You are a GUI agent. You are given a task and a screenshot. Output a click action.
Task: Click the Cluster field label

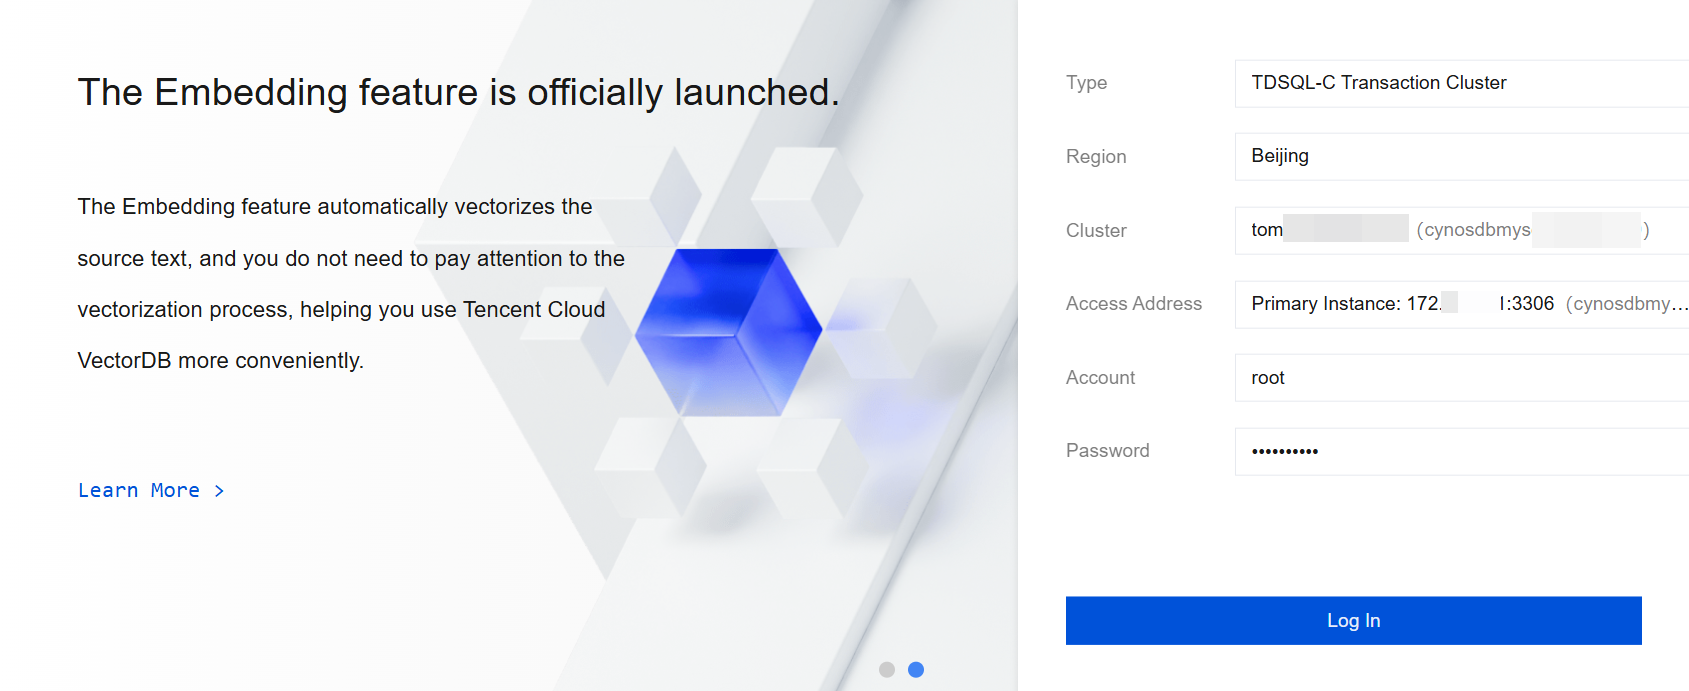[1096, 231]
